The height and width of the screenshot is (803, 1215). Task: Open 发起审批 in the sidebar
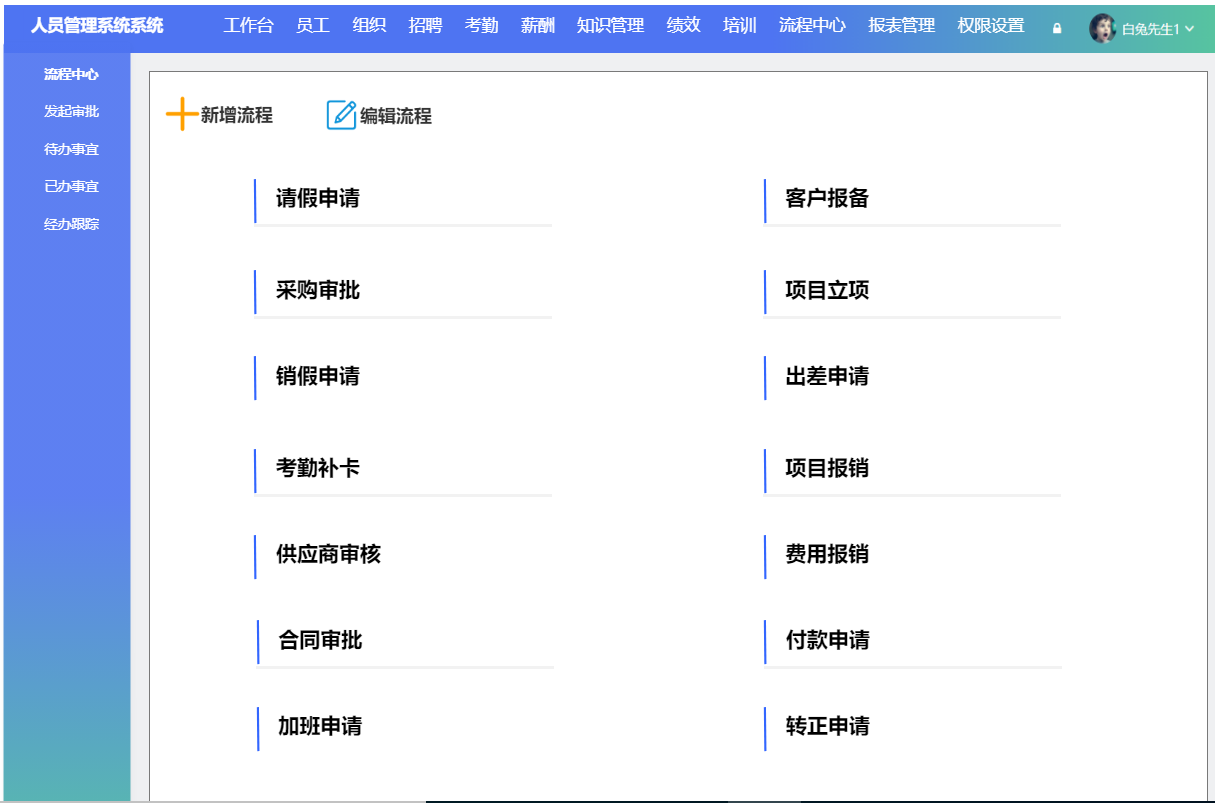point(66,110)
